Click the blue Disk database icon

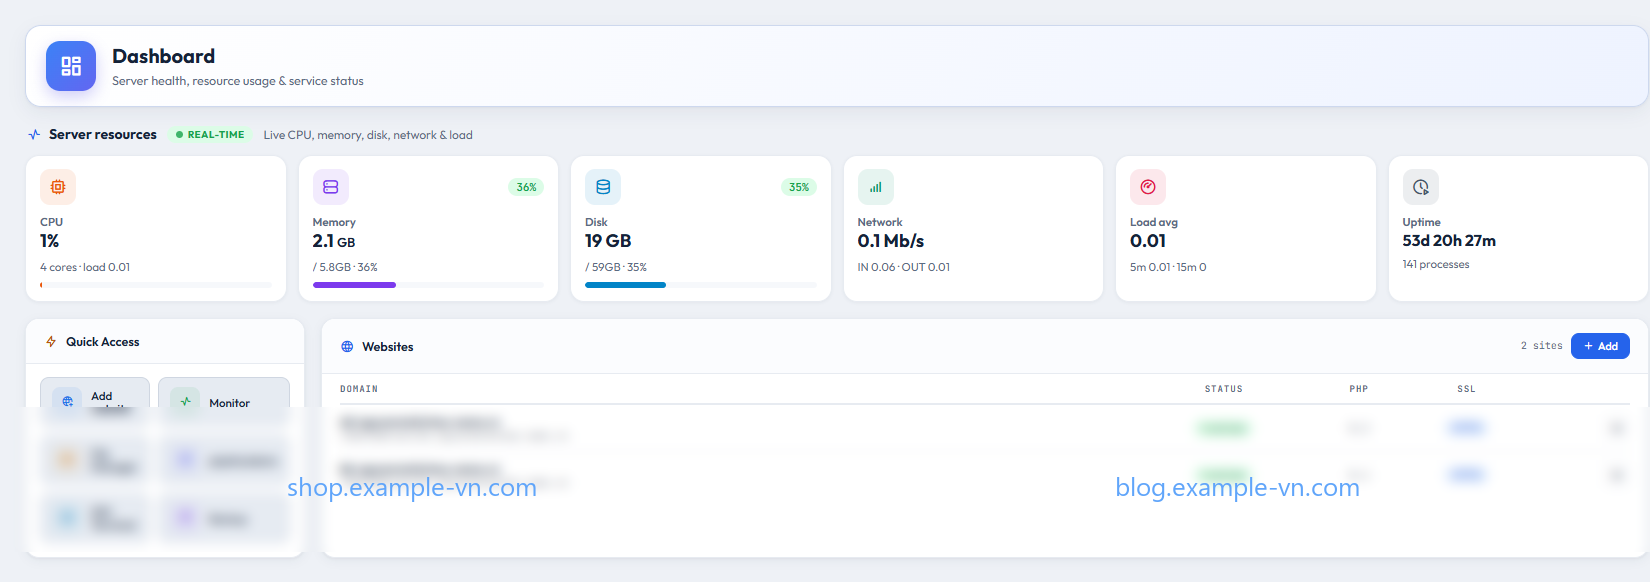pyautogui.click(x=603, y=187)
